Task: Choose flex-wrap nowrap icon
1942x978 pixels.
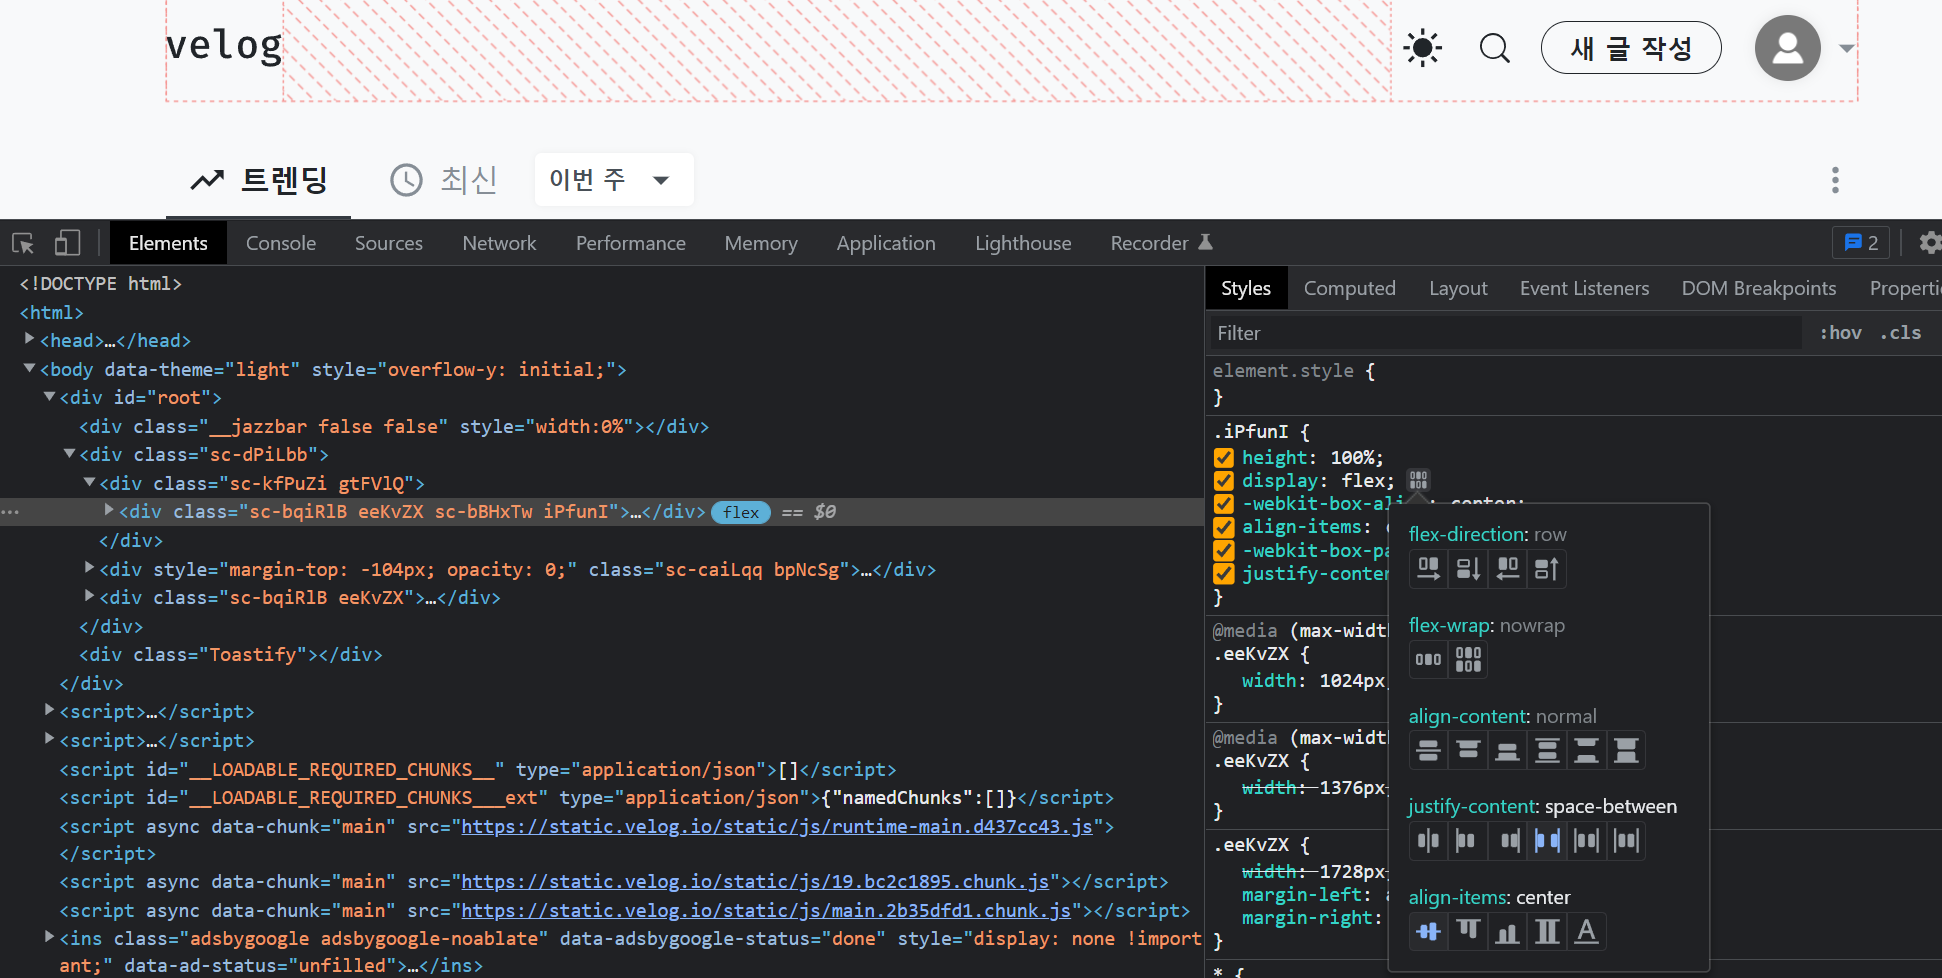Action: click(x=1428, y=660)
